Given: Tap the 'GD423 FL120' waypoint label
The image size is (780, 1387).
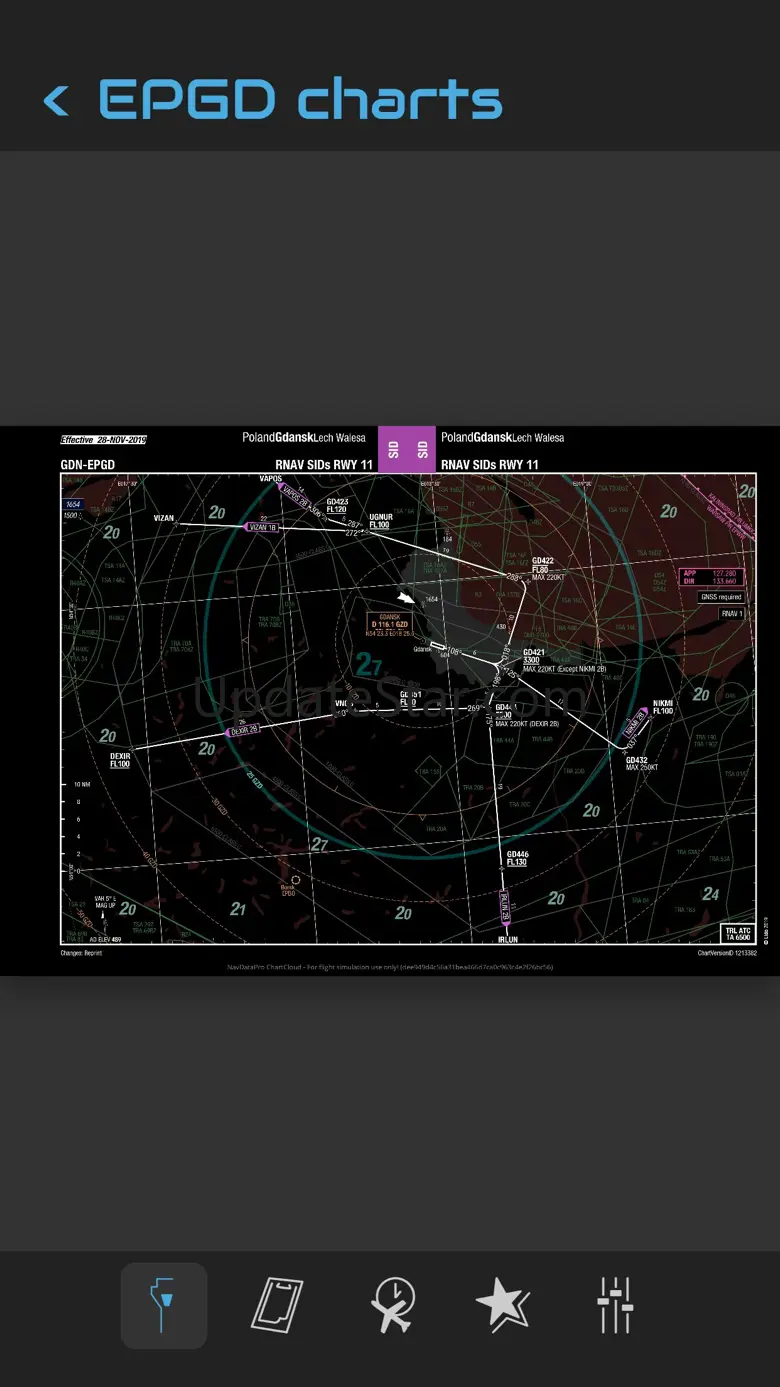Looking at the screenshot, I should click(337, 505).
